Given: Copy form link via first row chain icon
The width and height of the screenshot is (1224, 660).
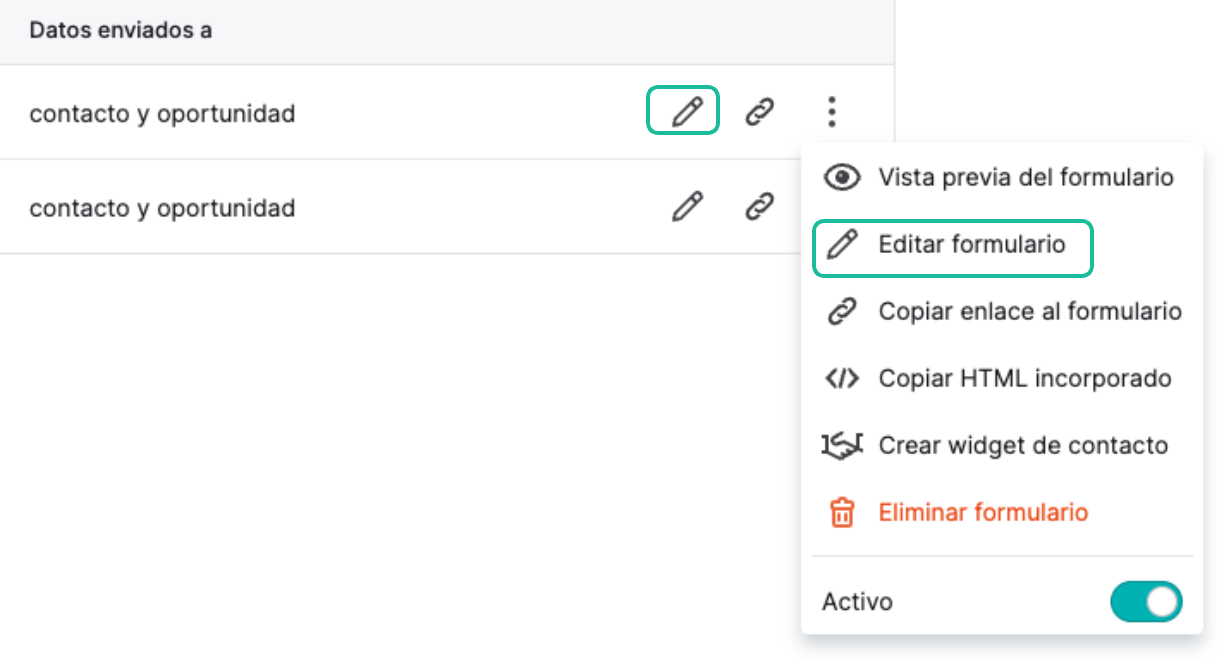Looking at the screenshot, I should [x=760, y=112].
